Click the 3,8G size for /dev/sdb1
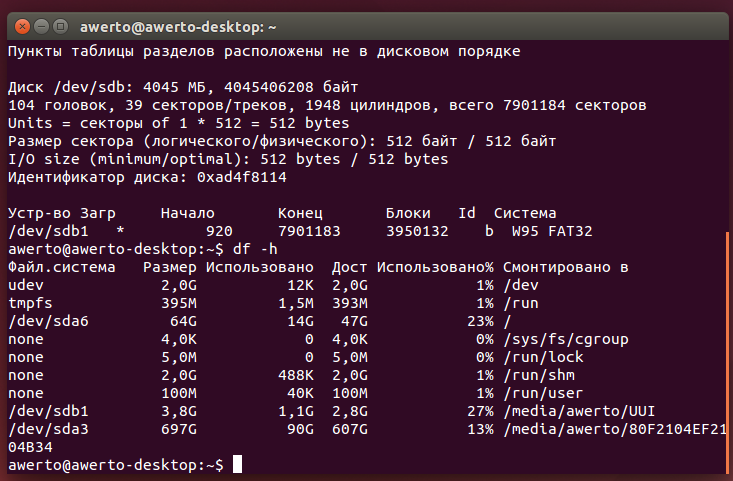The image size is (733, 481). click(x=179, y=411)
